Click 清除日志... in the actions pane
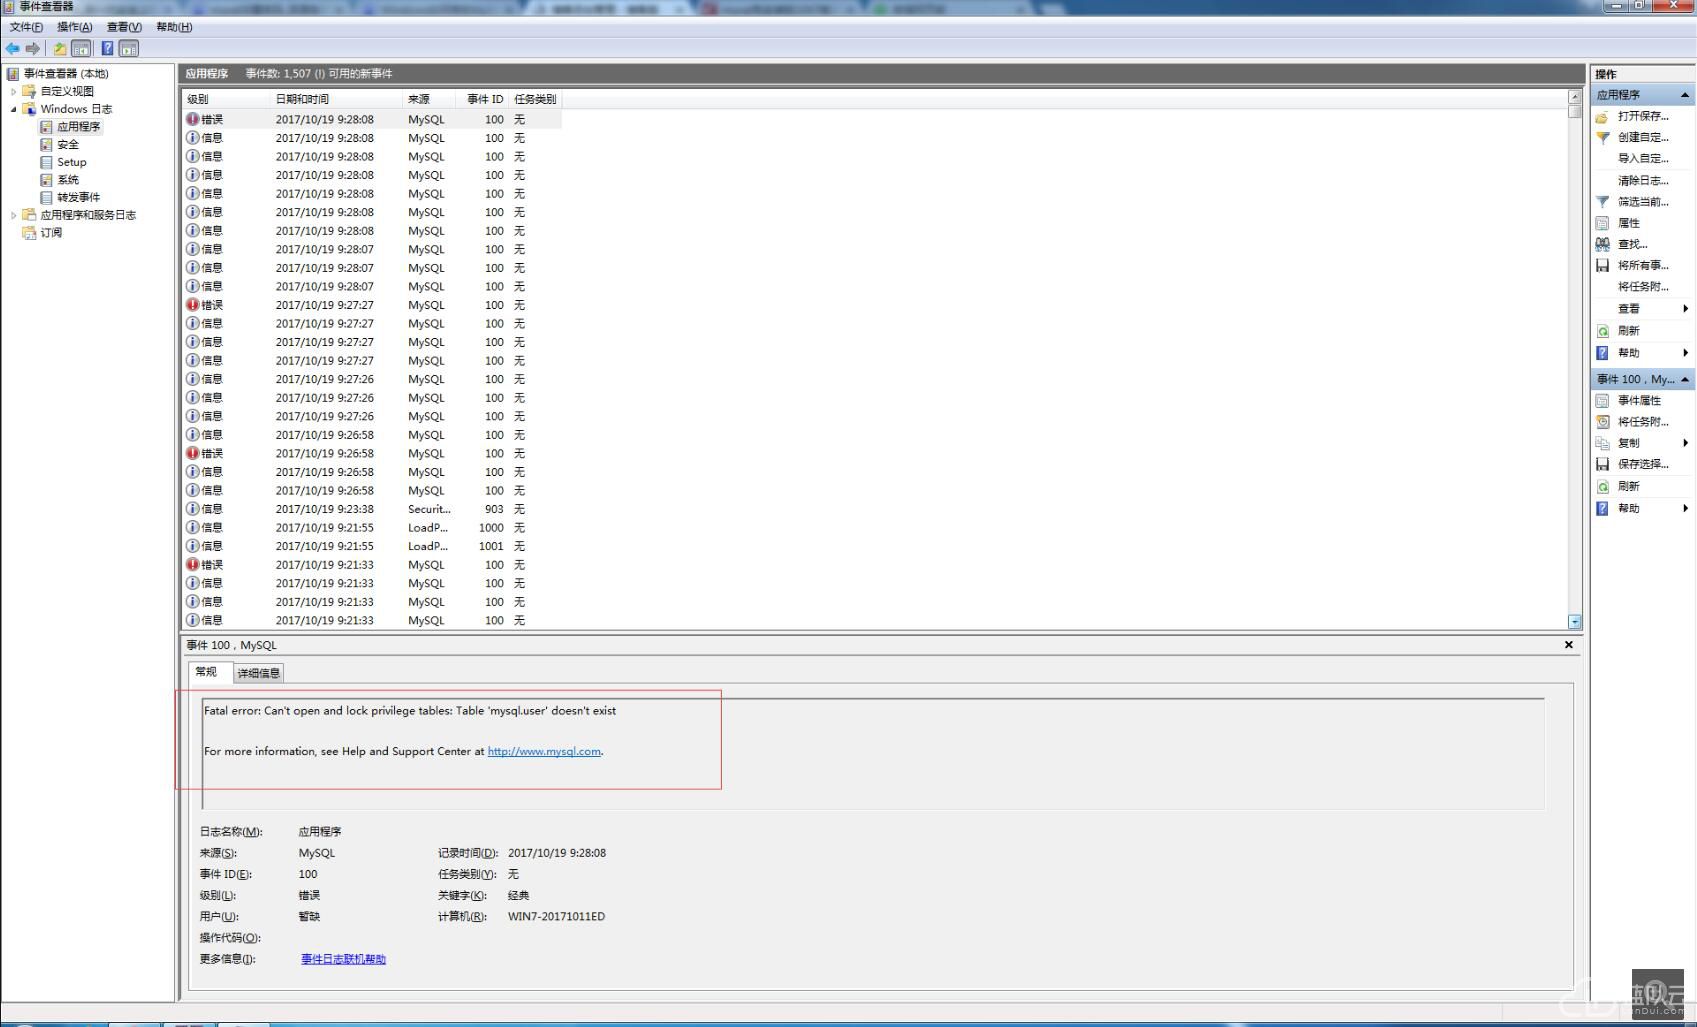This screenshot has height=1027, width=1697. tap(1642, 181)
